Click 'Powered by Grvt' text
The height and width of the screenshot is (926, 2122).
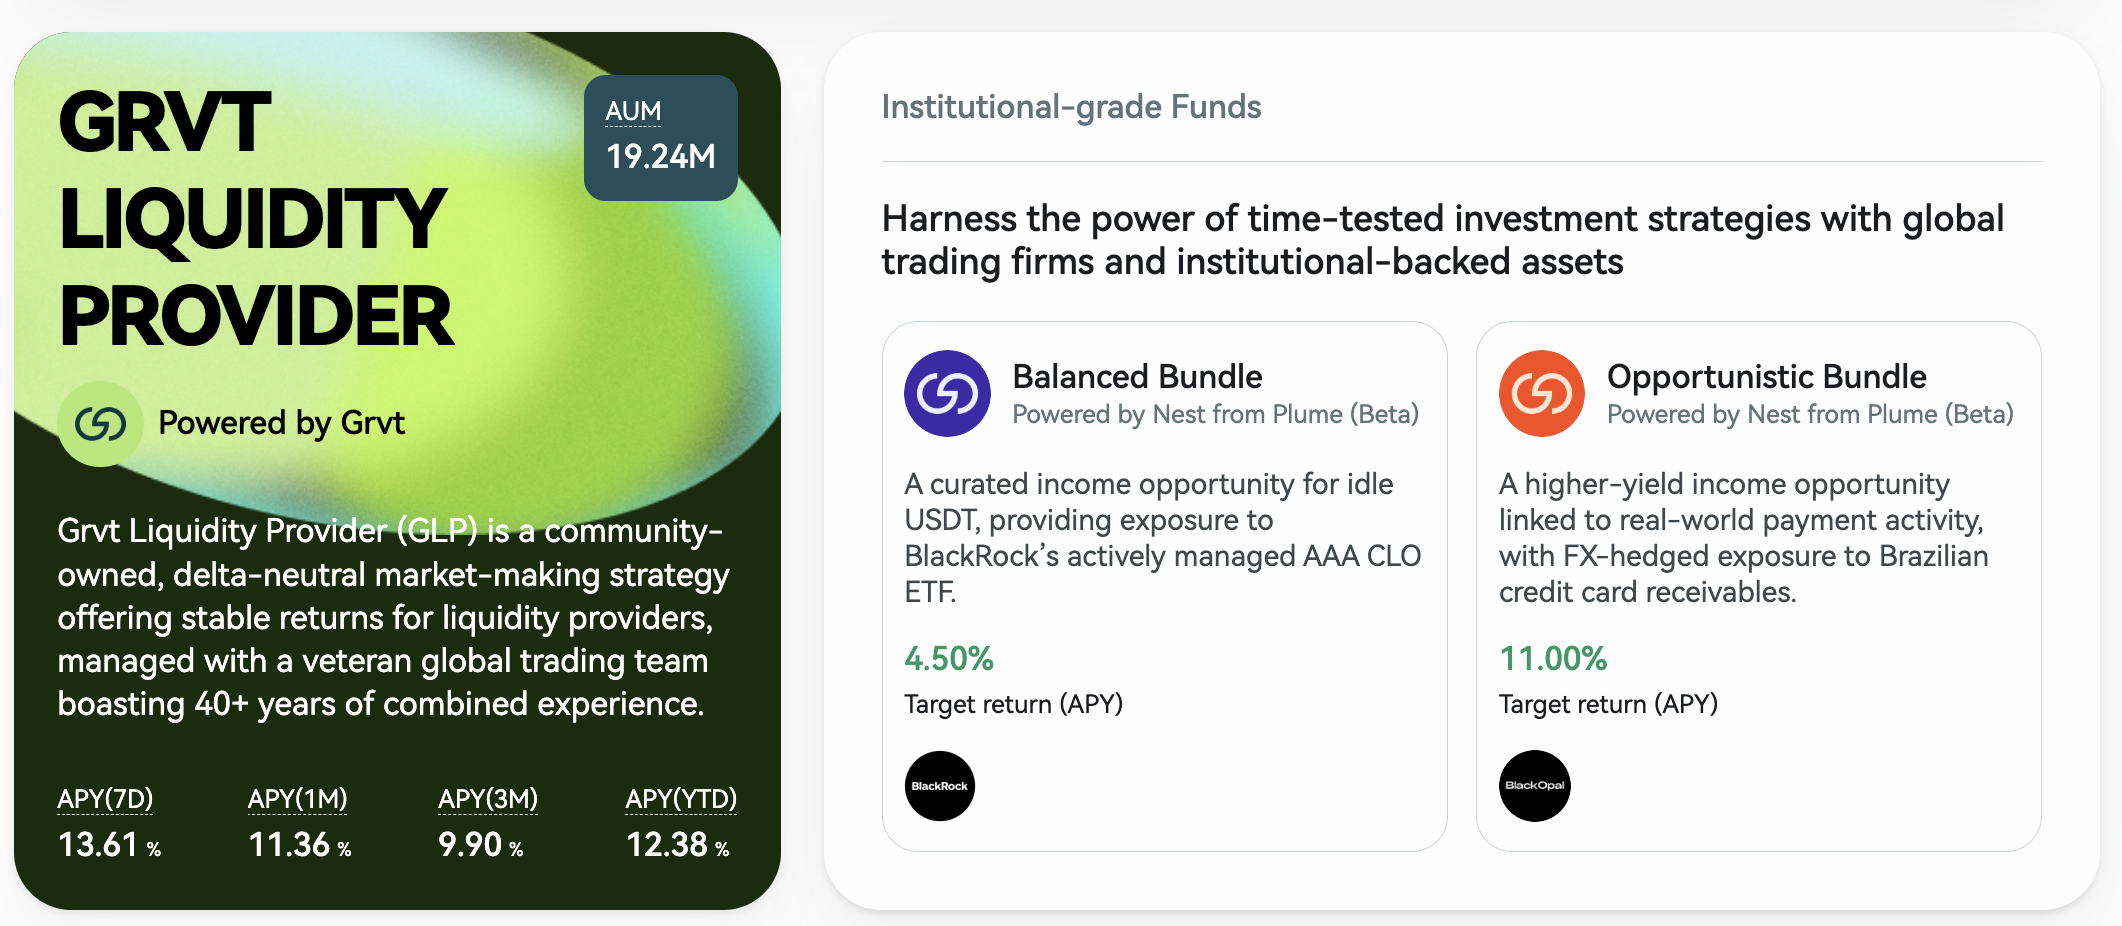point(282,423)
